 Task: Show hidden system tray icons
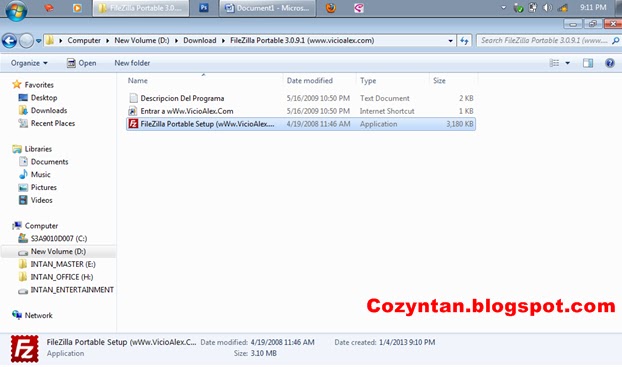[503, 8]
